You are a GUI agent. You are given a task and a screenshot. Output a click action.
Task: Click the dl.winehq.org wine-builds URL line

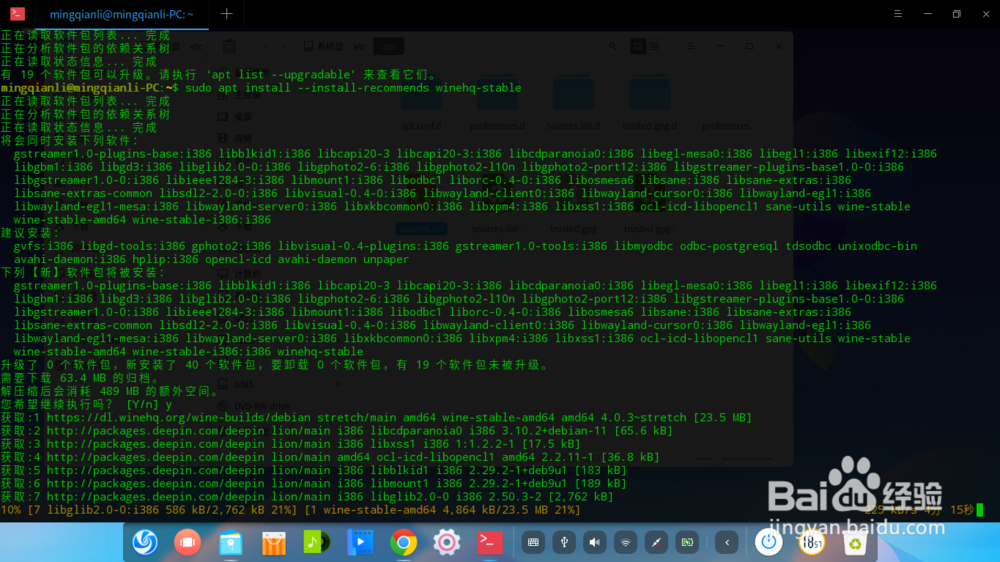click(x=376, y=418)
